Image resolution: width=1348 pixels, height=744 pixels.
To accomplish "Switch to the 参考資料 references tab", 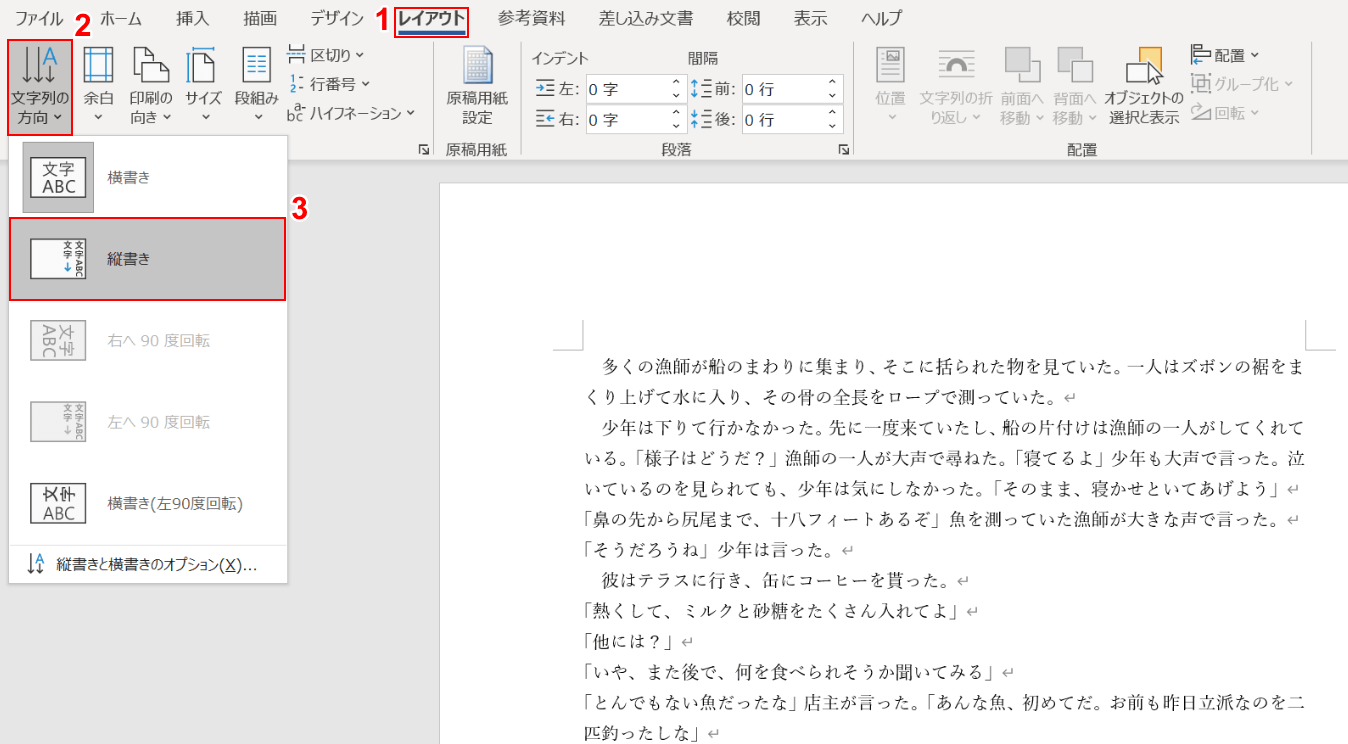I will tap(531, 18).
